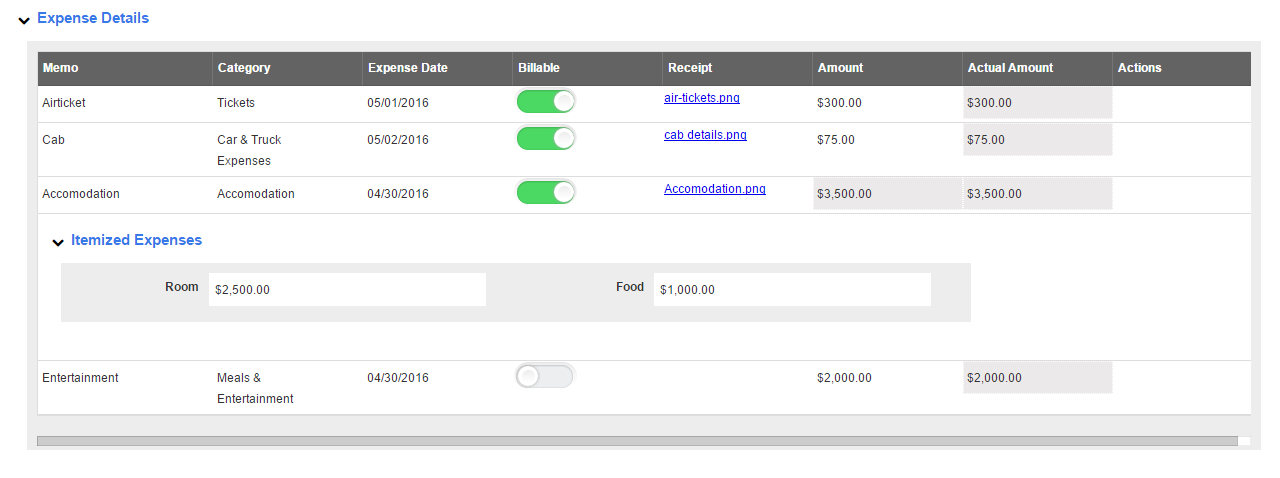Click the Room amount input field
Screen dimensions: 1280x478
point(346,290)
